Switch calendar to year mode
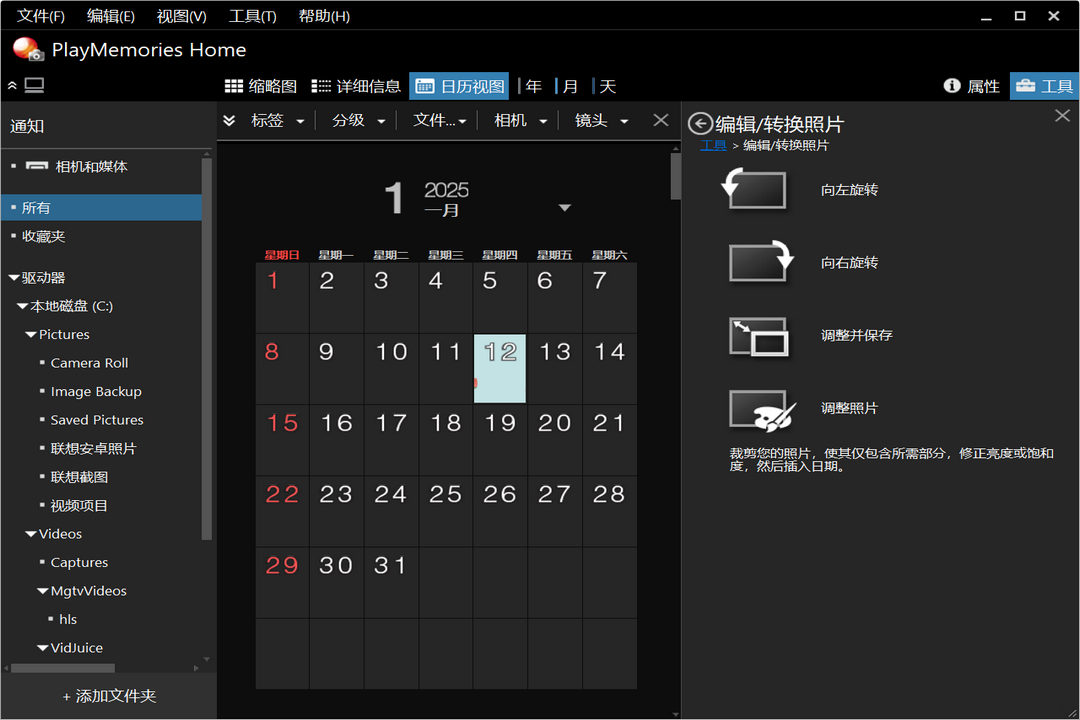The width and height of the screenshot is (1080, 720). [534, 86]
